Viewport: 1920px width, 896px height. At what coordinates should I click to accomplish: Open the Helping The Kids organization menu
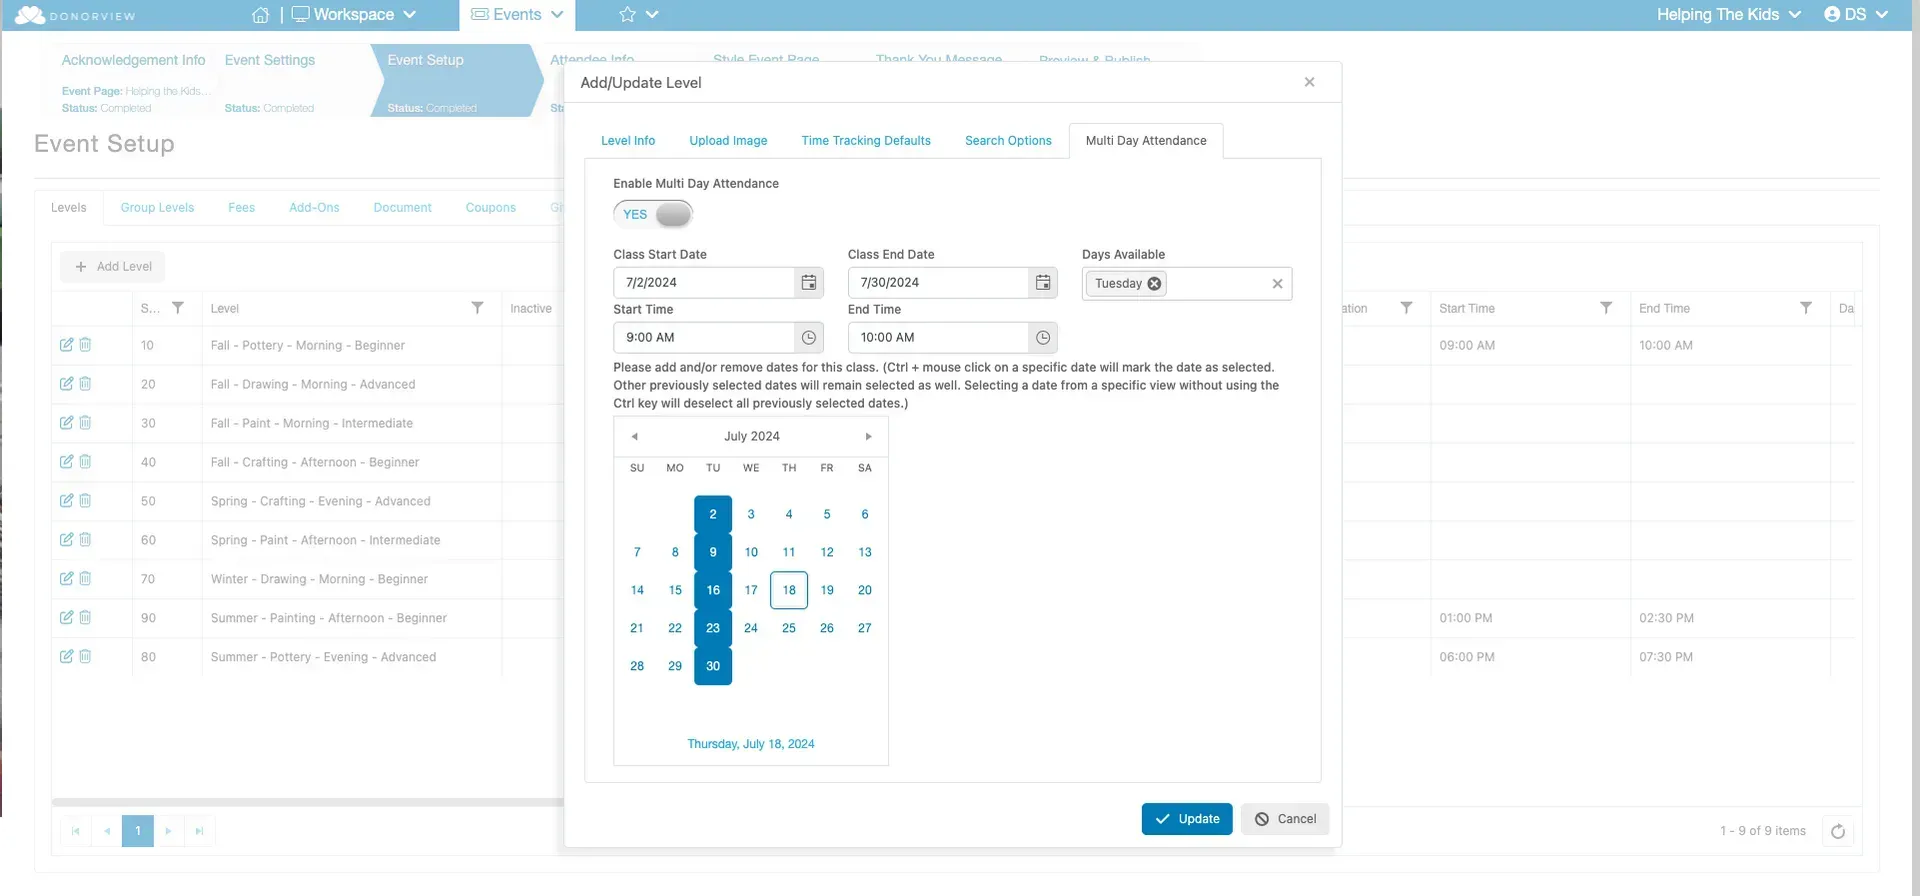[x=1728, y=15]
